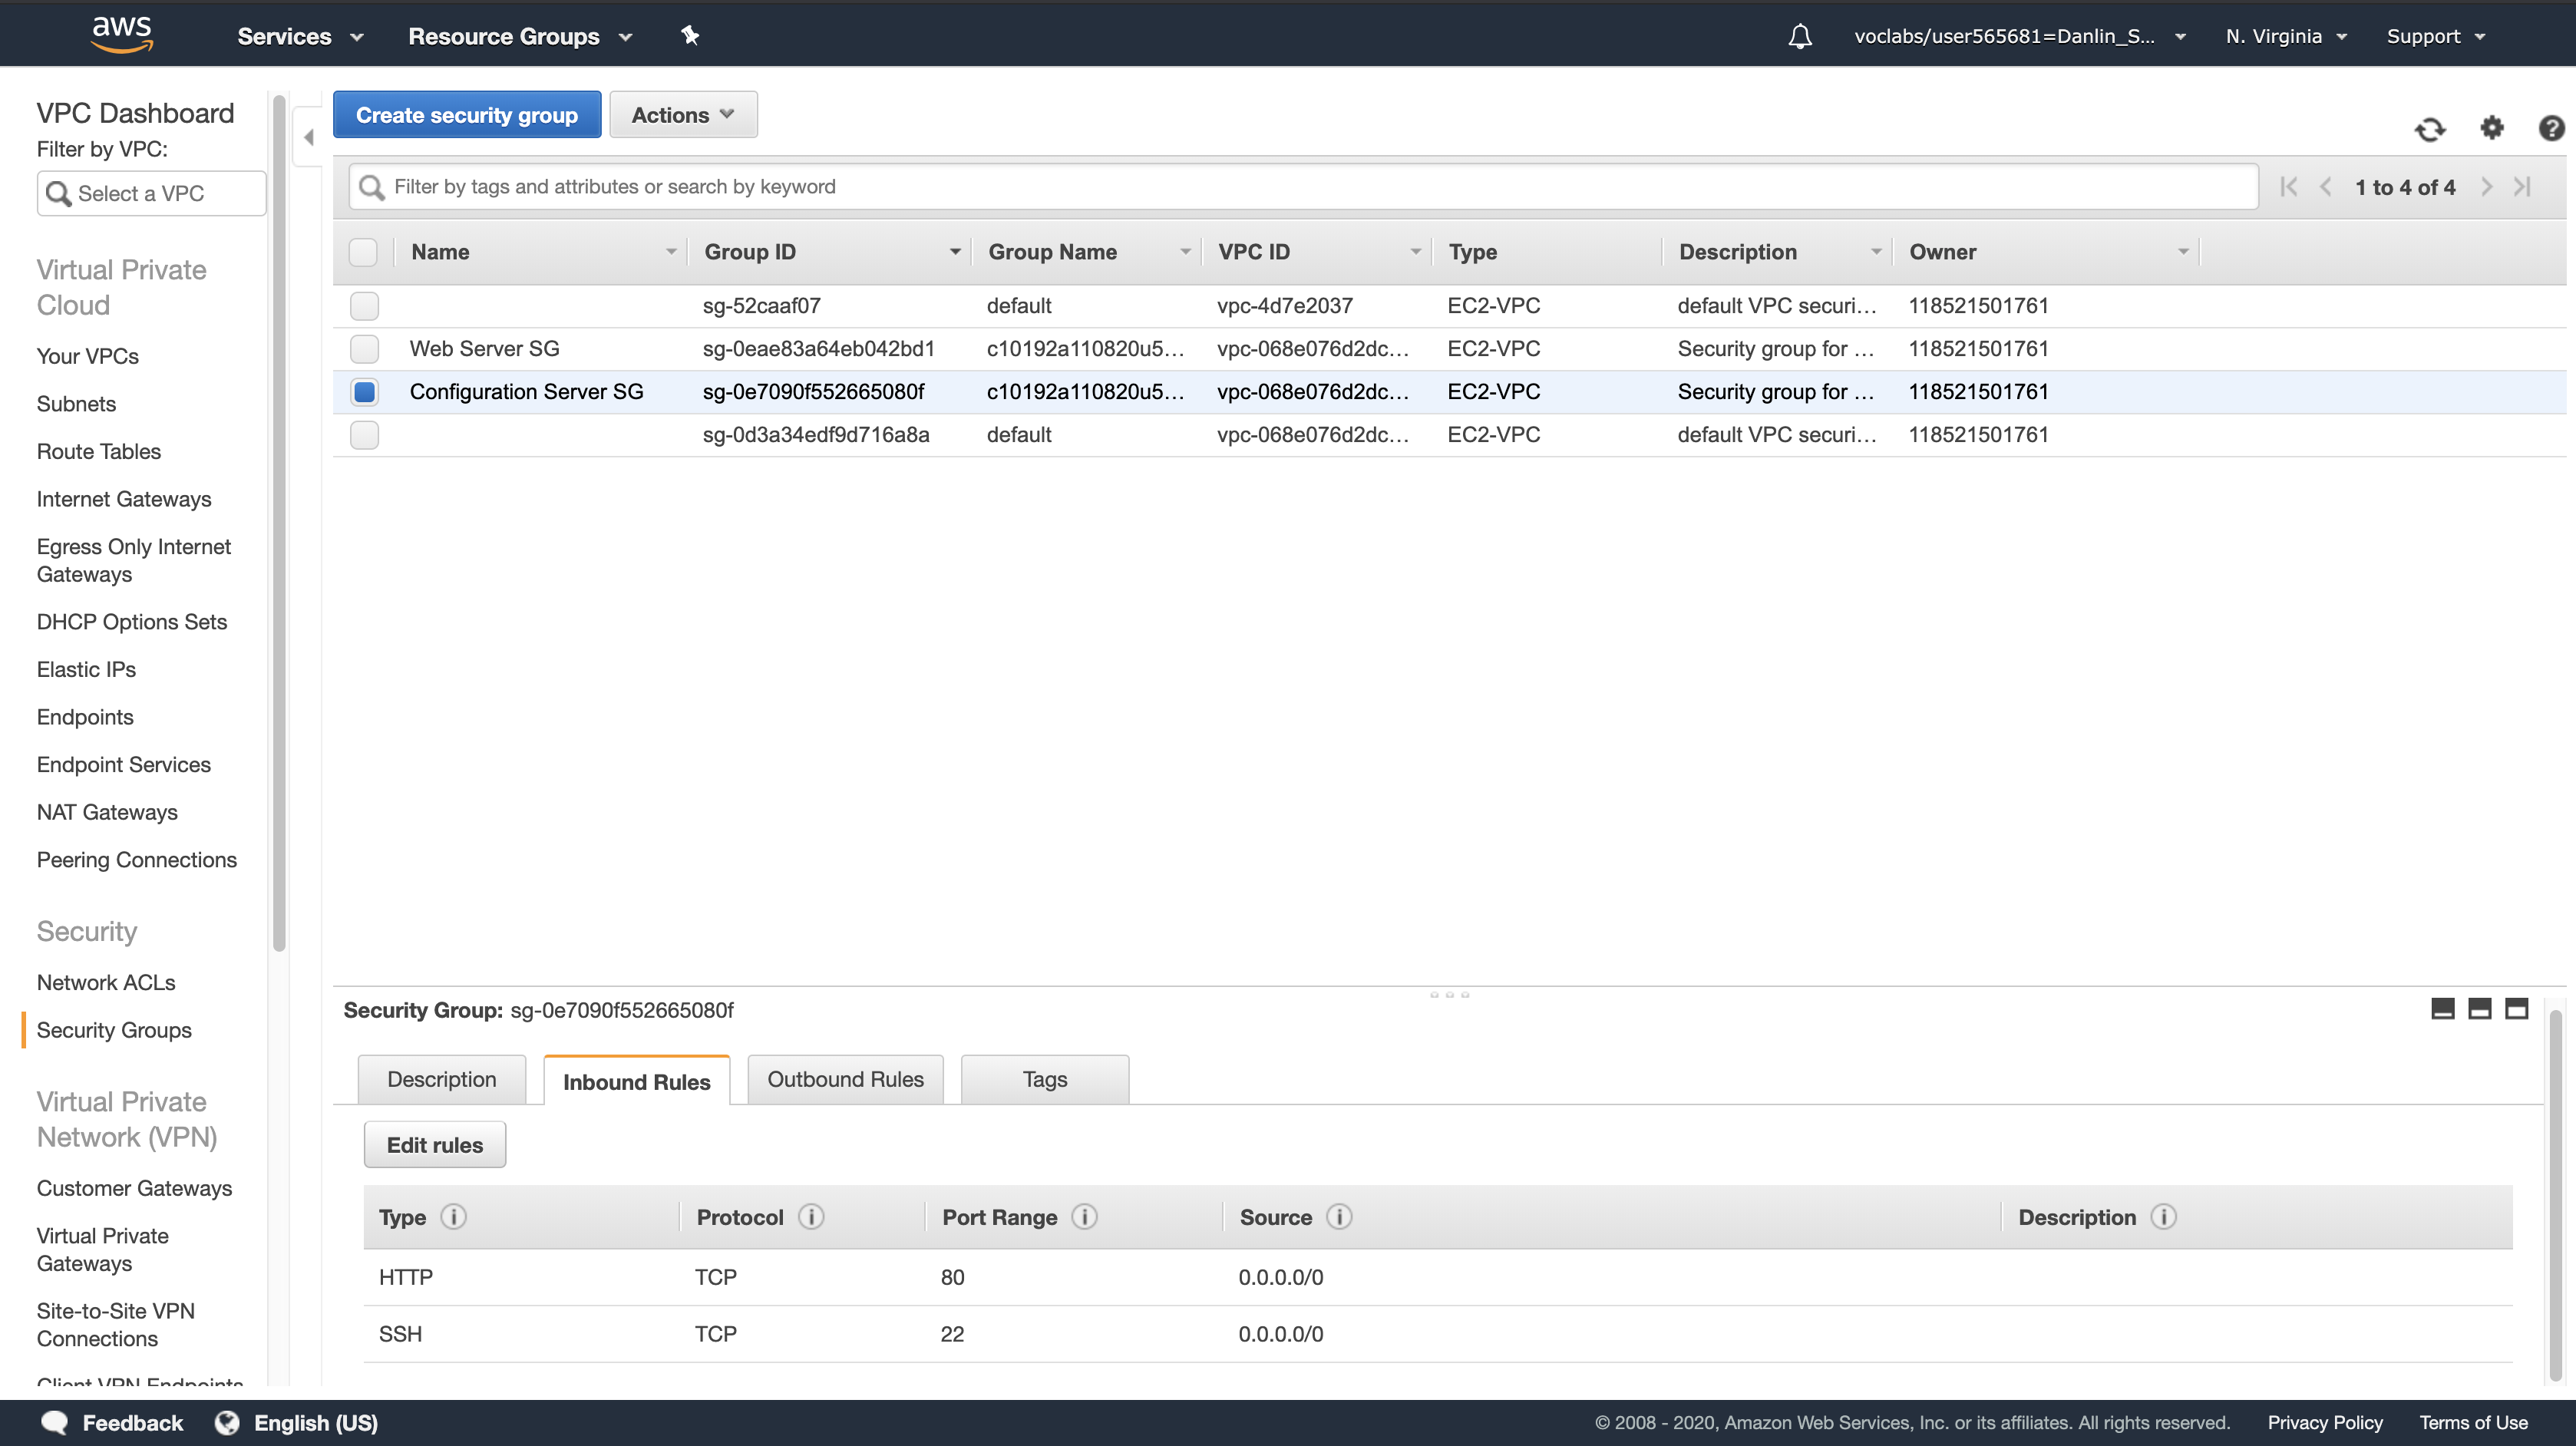
Task: Open the Tags tab
Action: tap(1044, 1080)
